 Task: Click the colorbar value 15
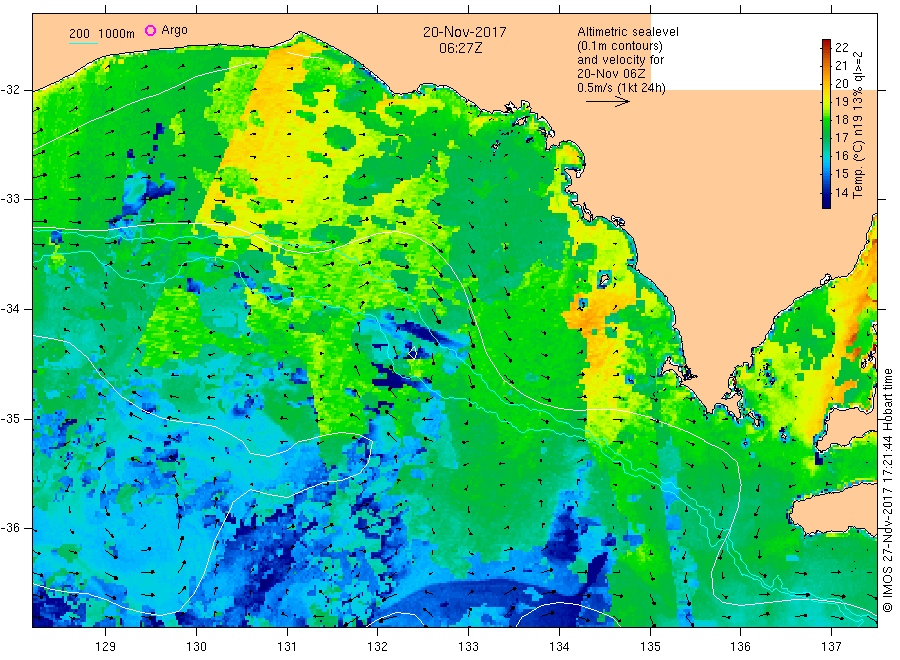point(841,174)
